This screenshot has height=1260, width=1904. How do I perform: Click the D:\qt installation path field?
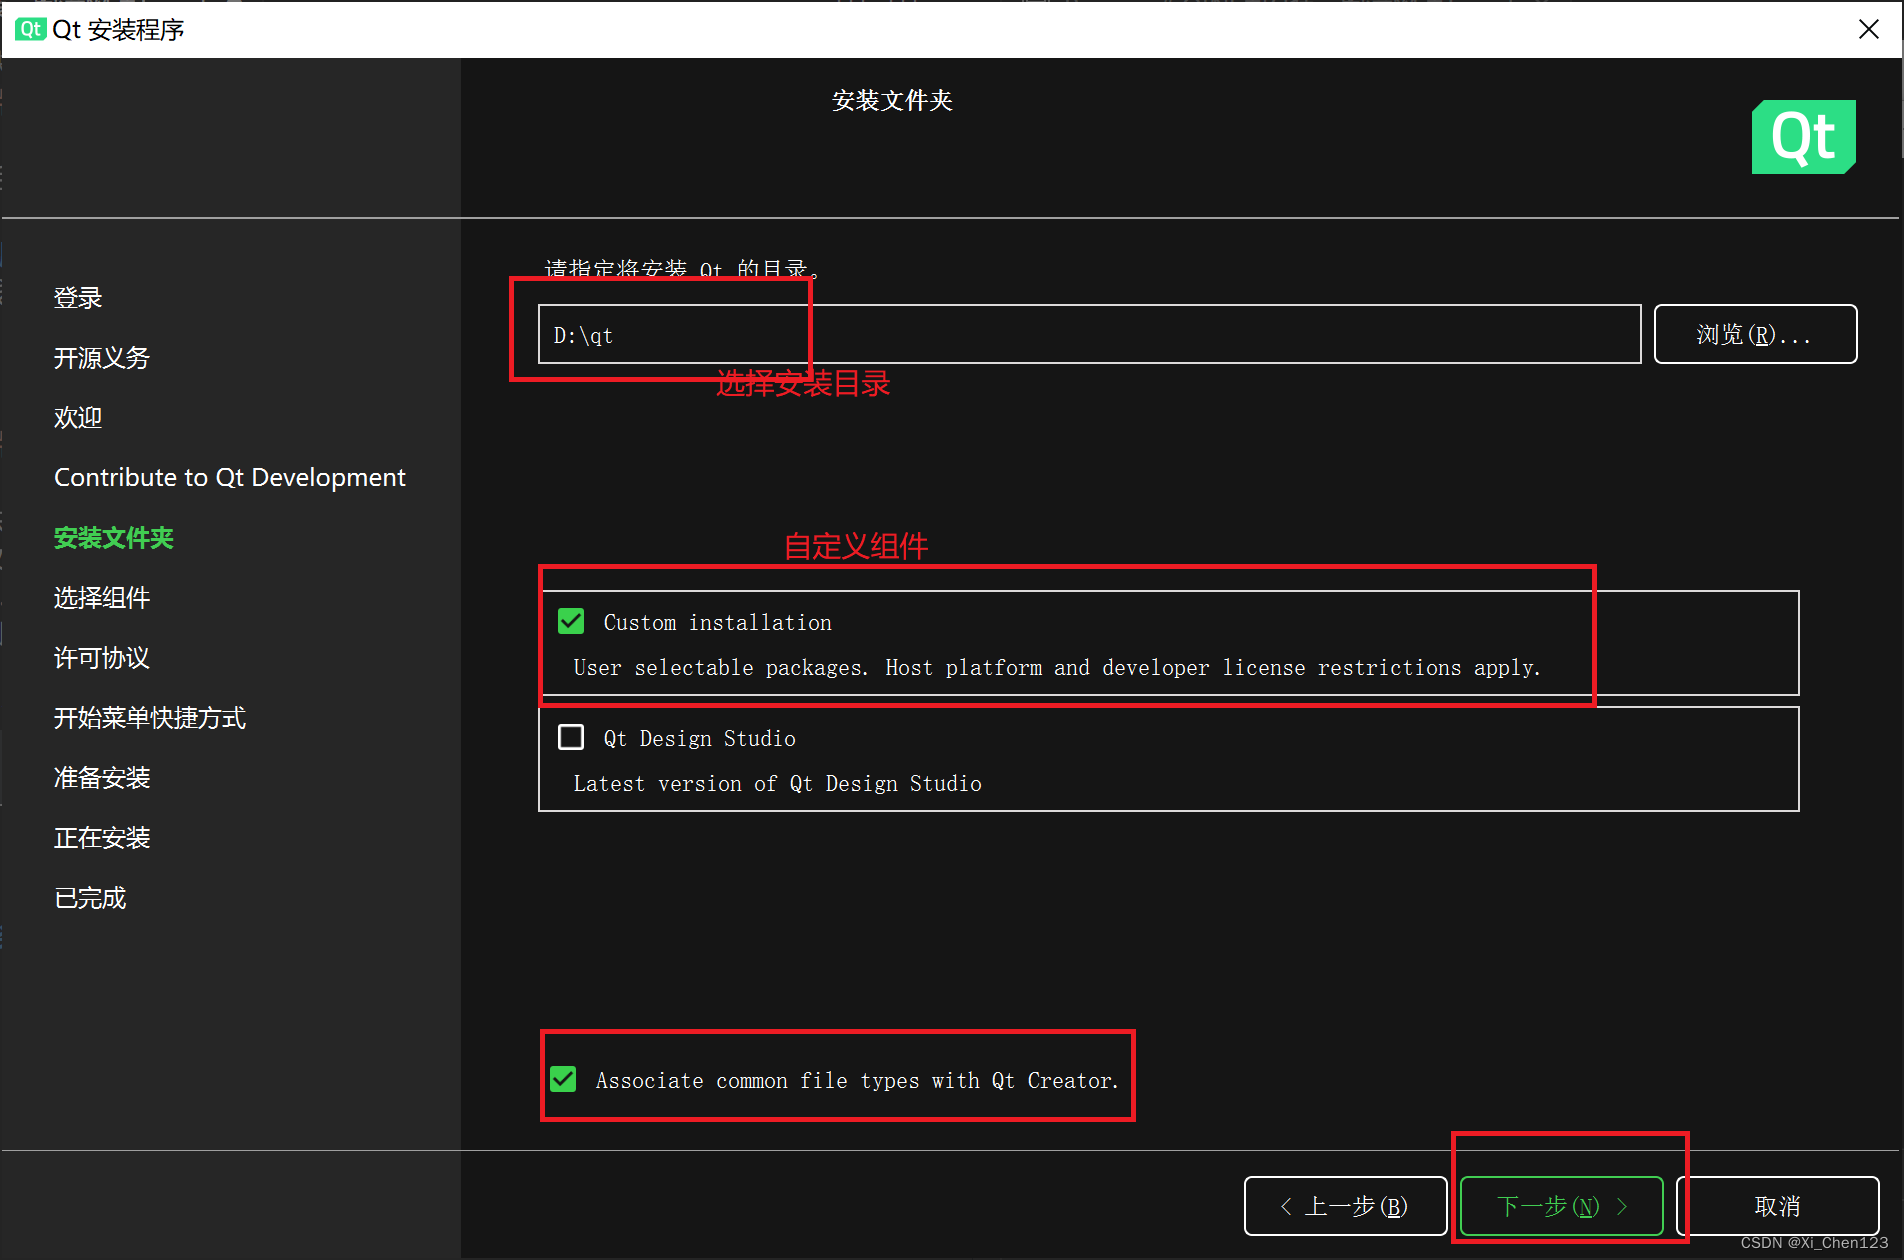tap(1089, 334)
